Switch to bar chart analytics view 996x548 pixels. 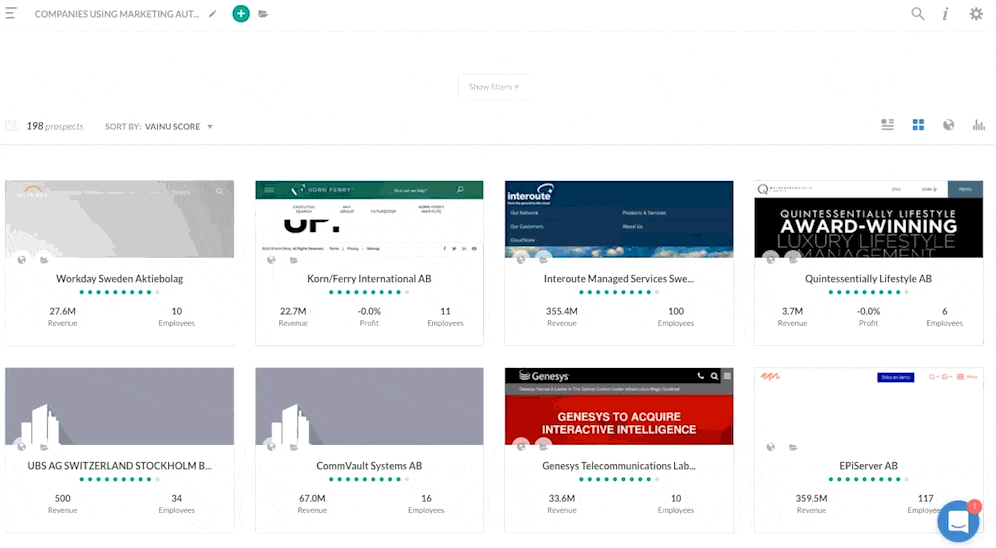point(979,125)
